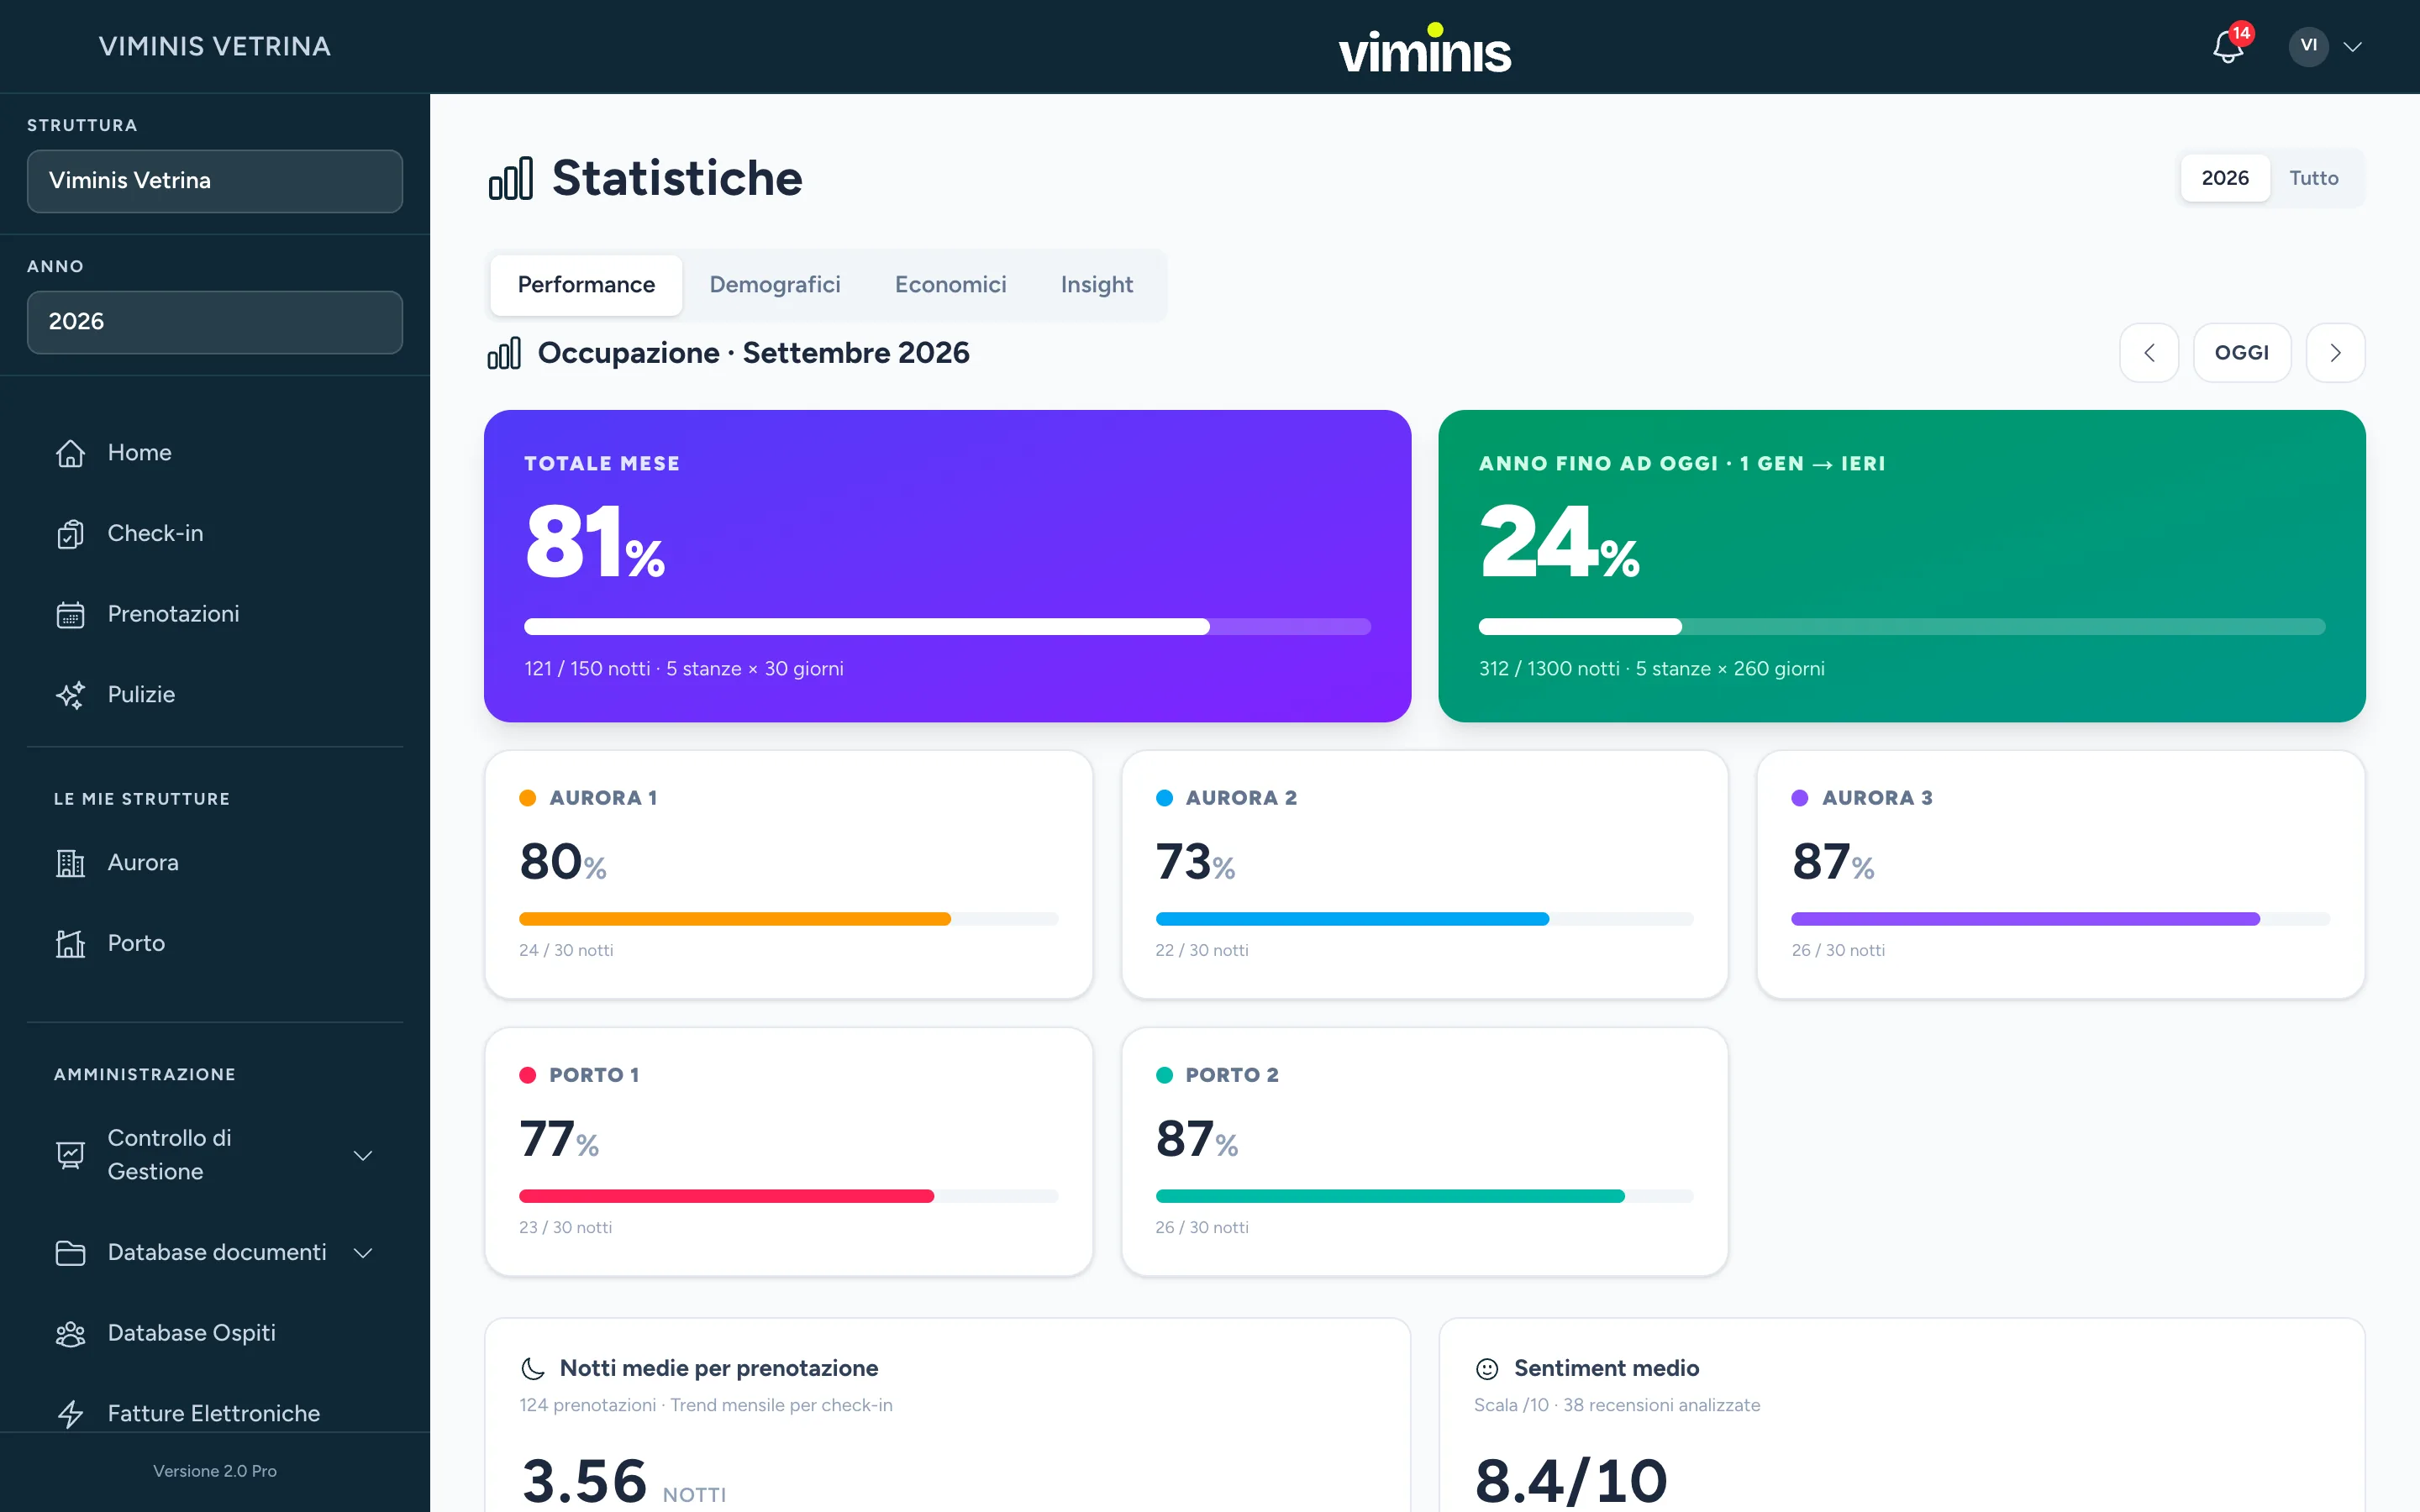Select the 2026 period toggle

click(2224, 178)
